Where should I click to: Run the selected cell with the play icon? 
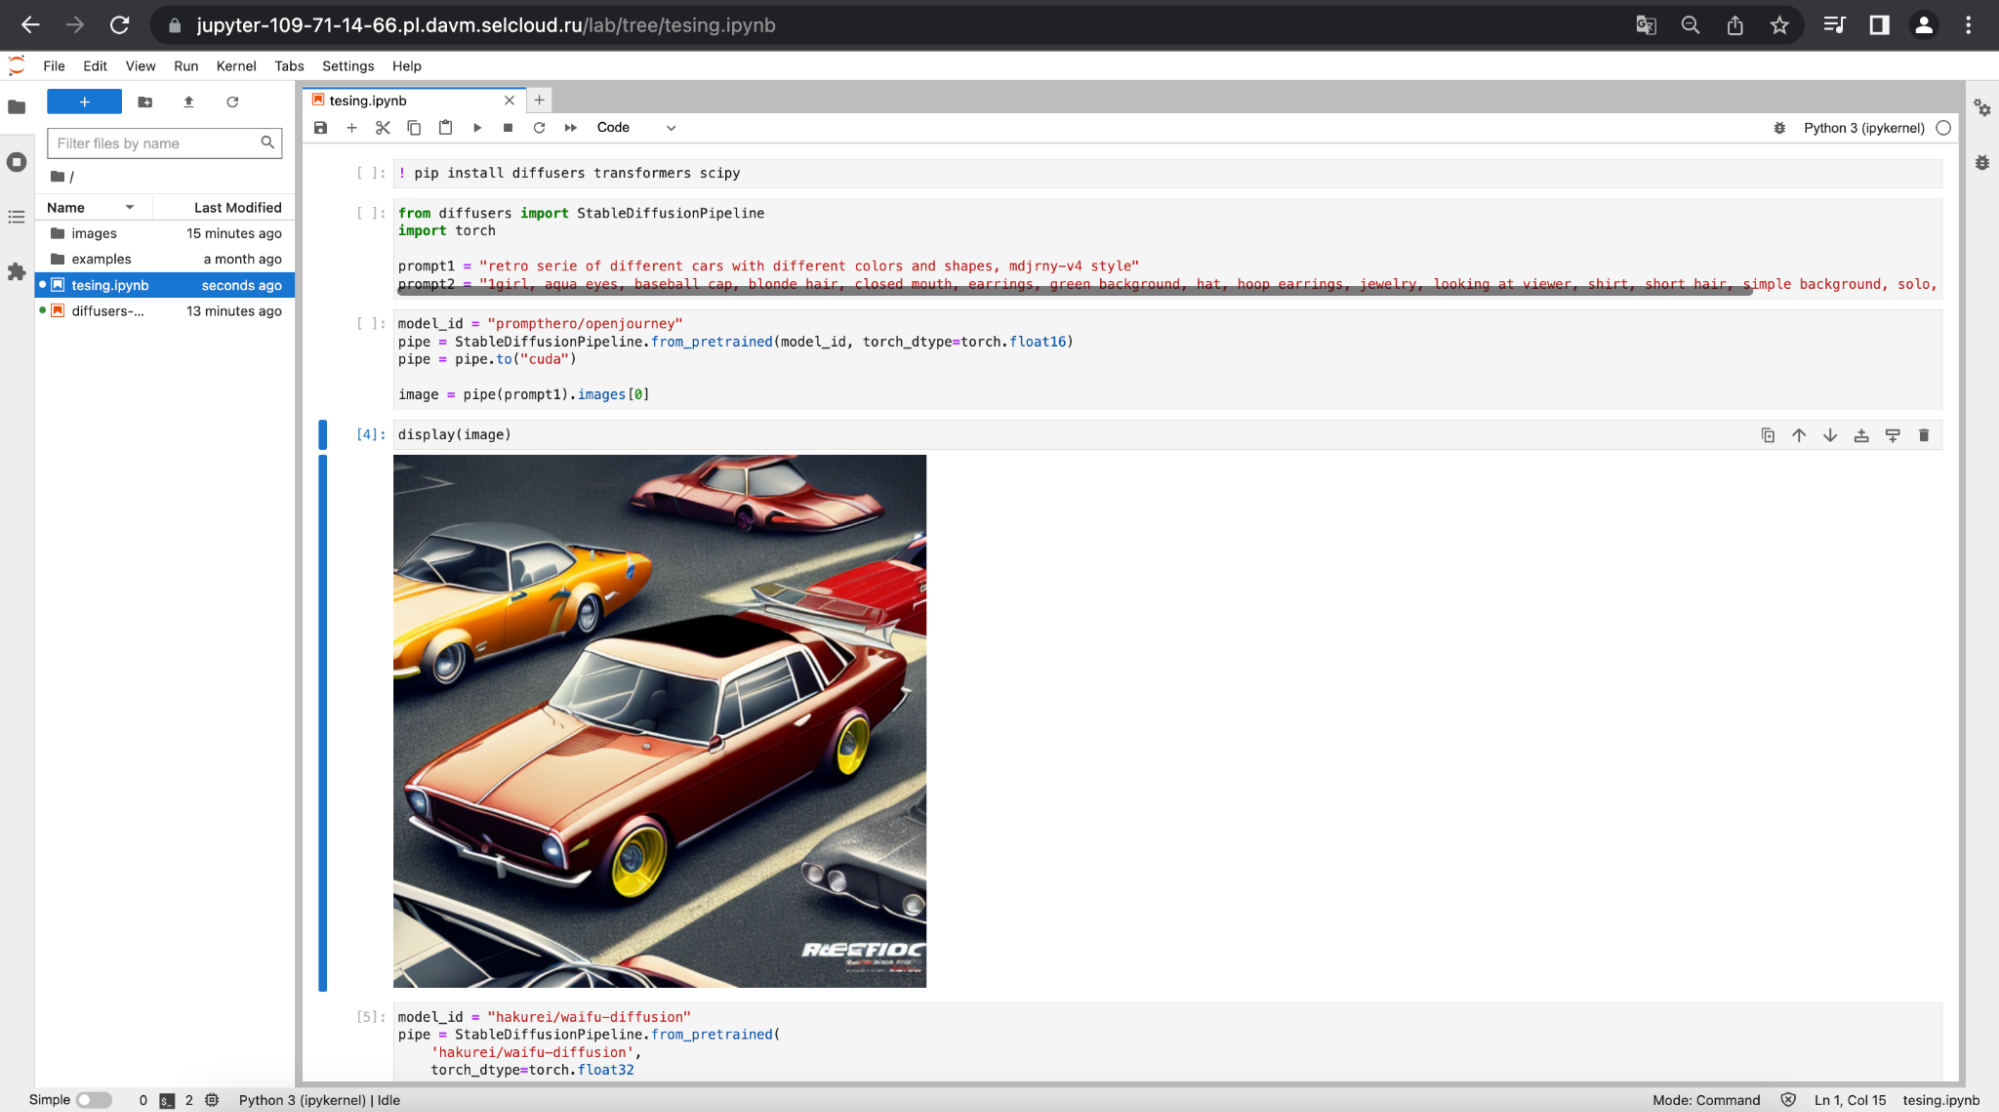(477, 128)
